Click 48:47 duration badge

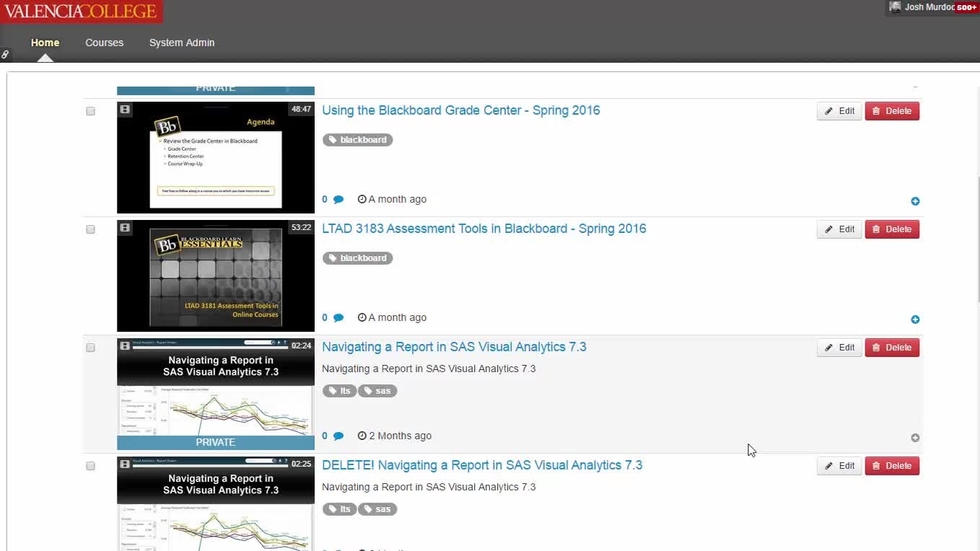[301, 109]
